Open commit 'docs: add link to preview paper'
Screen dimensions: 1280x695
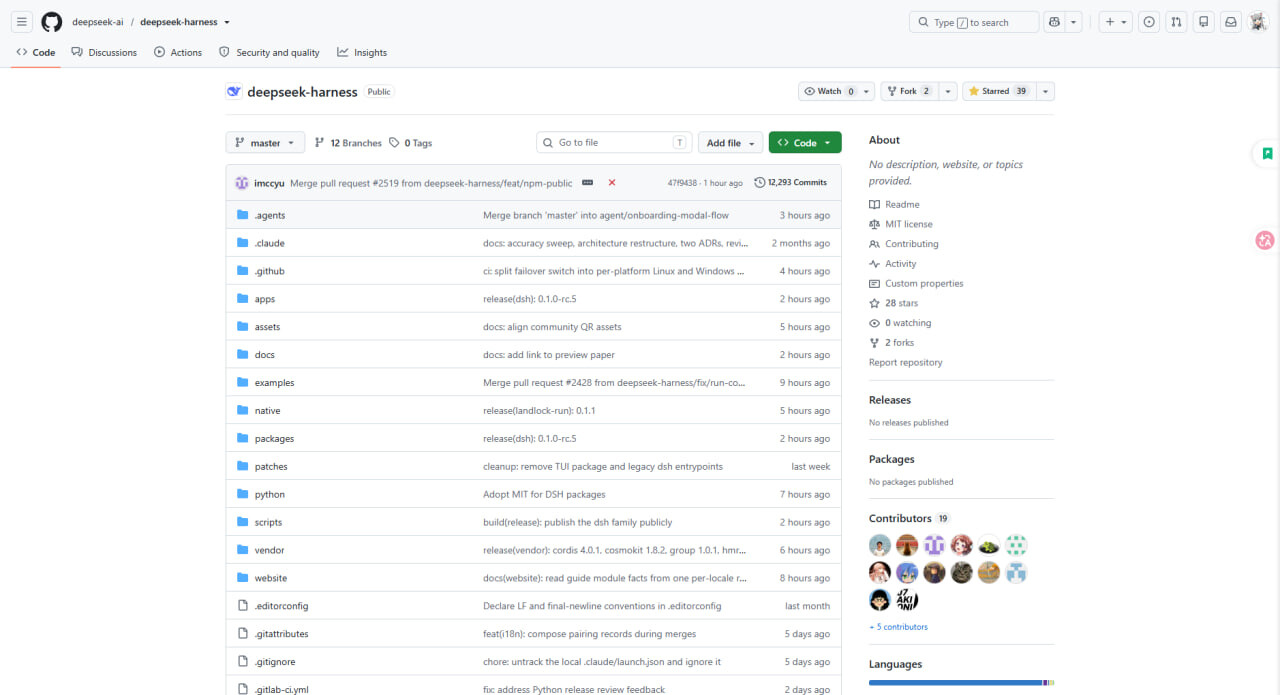point(549,355)
